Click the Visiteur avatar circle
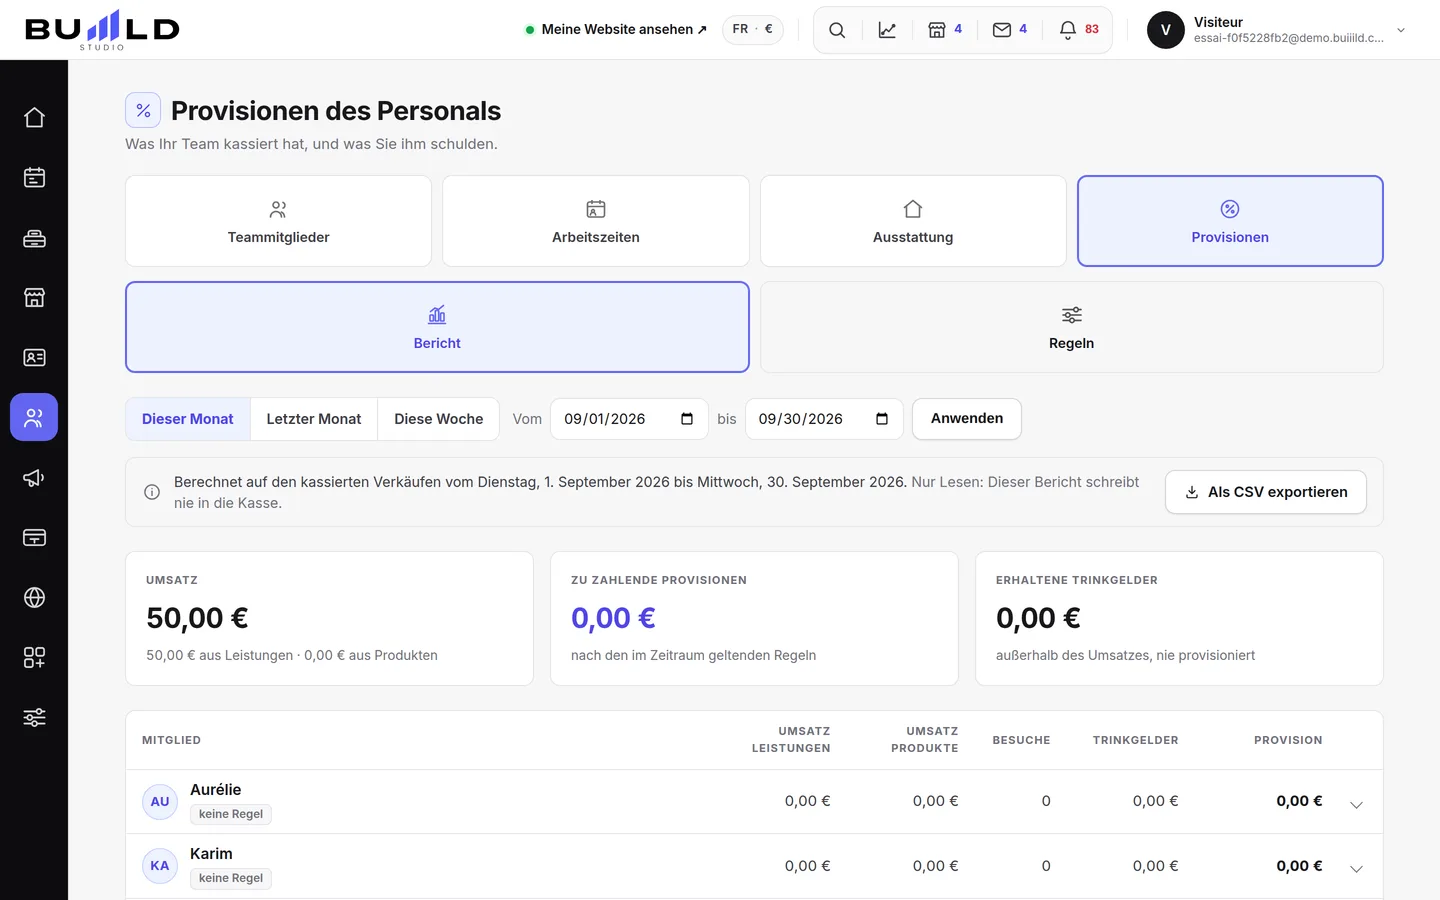The image size is (1440, 900). (x=1165, y=30)
